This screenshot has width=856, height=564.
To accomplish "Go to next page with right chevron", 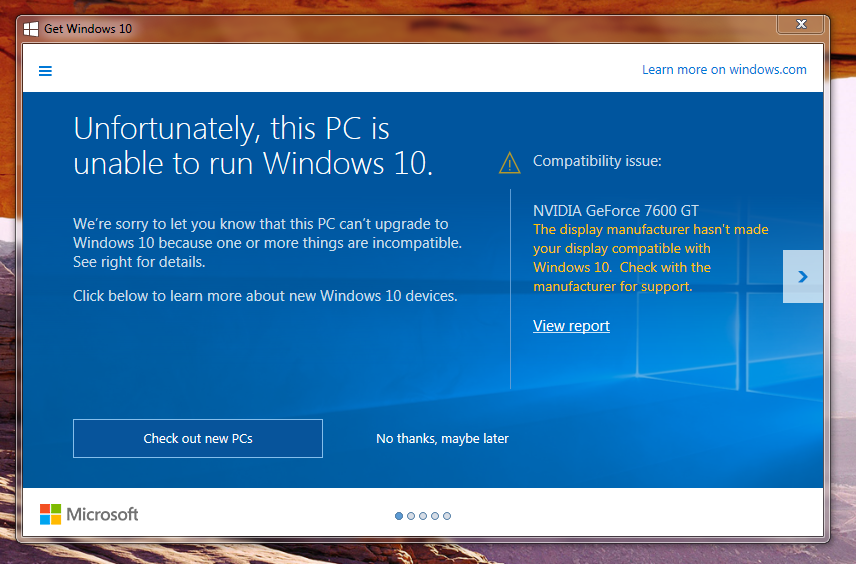I will [802, 277].
